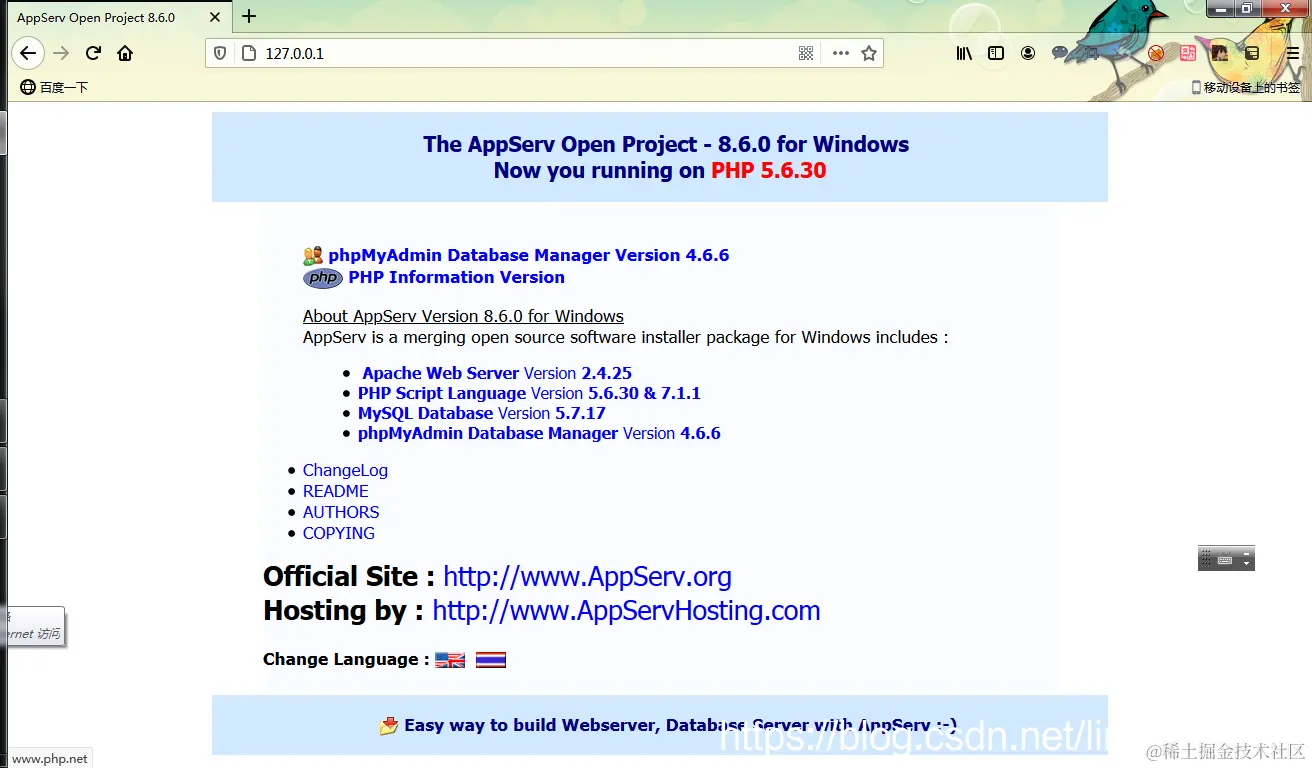Open the 百度一下 bookmark

[x=54, y=87]
